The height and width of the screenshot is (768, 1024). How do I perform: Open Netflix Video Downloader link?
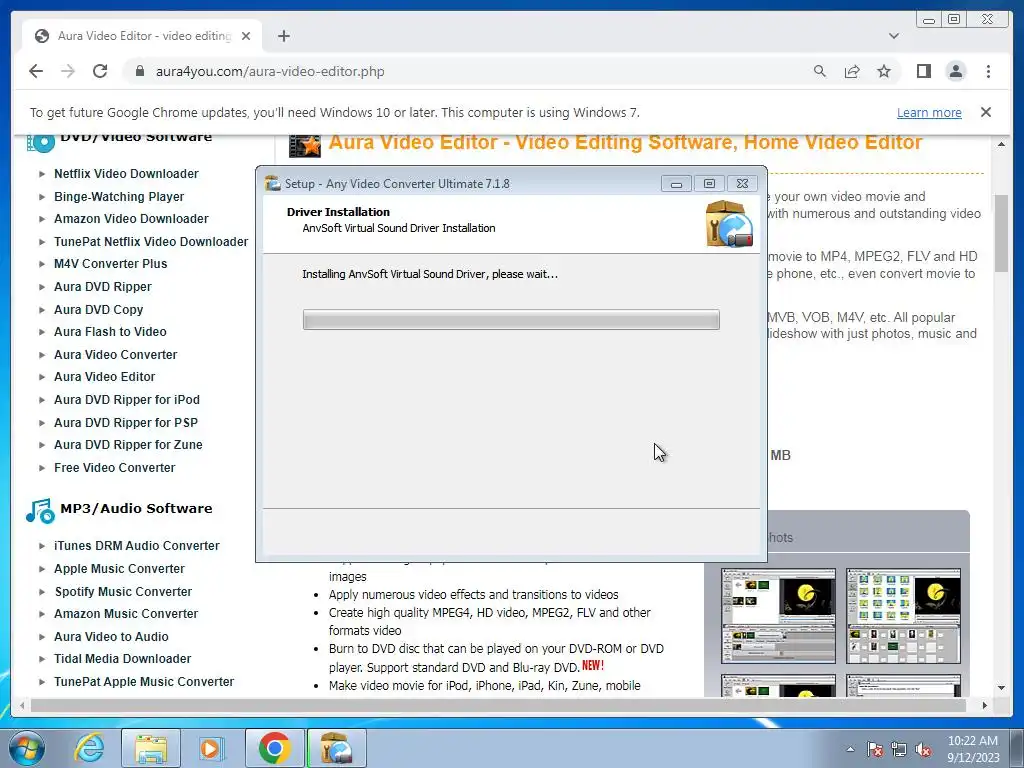click(x=126, y=174)
